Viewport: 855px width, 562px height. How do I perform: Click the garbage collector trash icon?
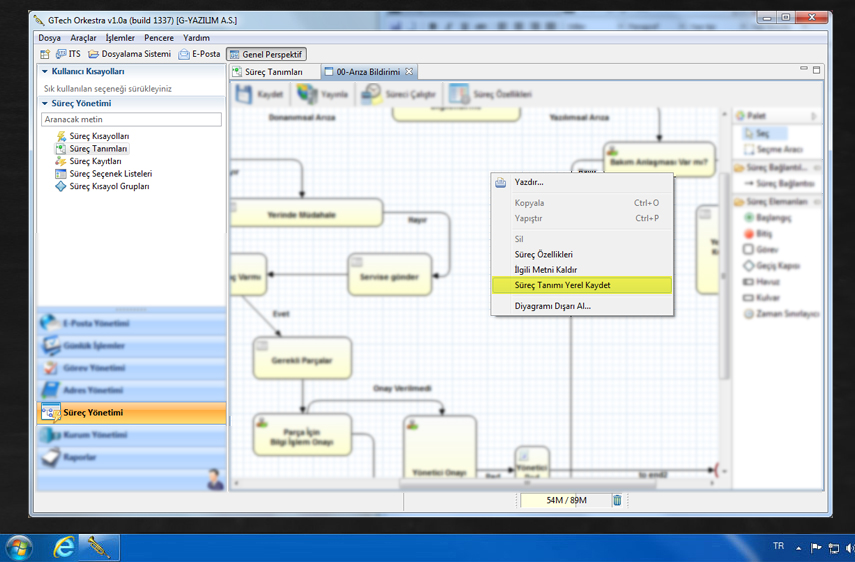click(617, 500)
